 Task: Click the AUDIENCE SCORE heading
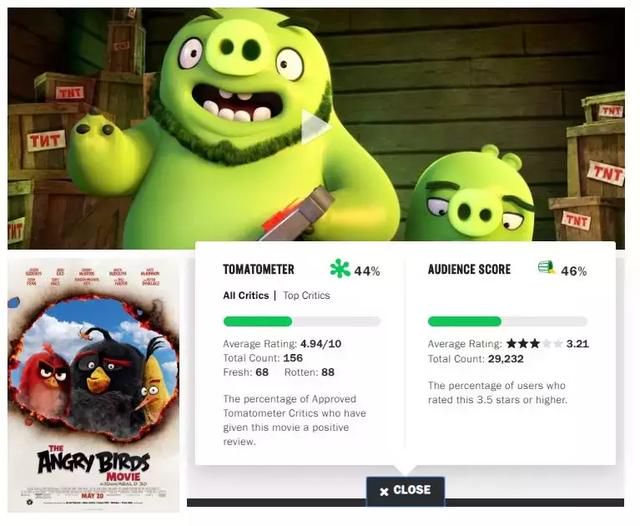[469, 269]
